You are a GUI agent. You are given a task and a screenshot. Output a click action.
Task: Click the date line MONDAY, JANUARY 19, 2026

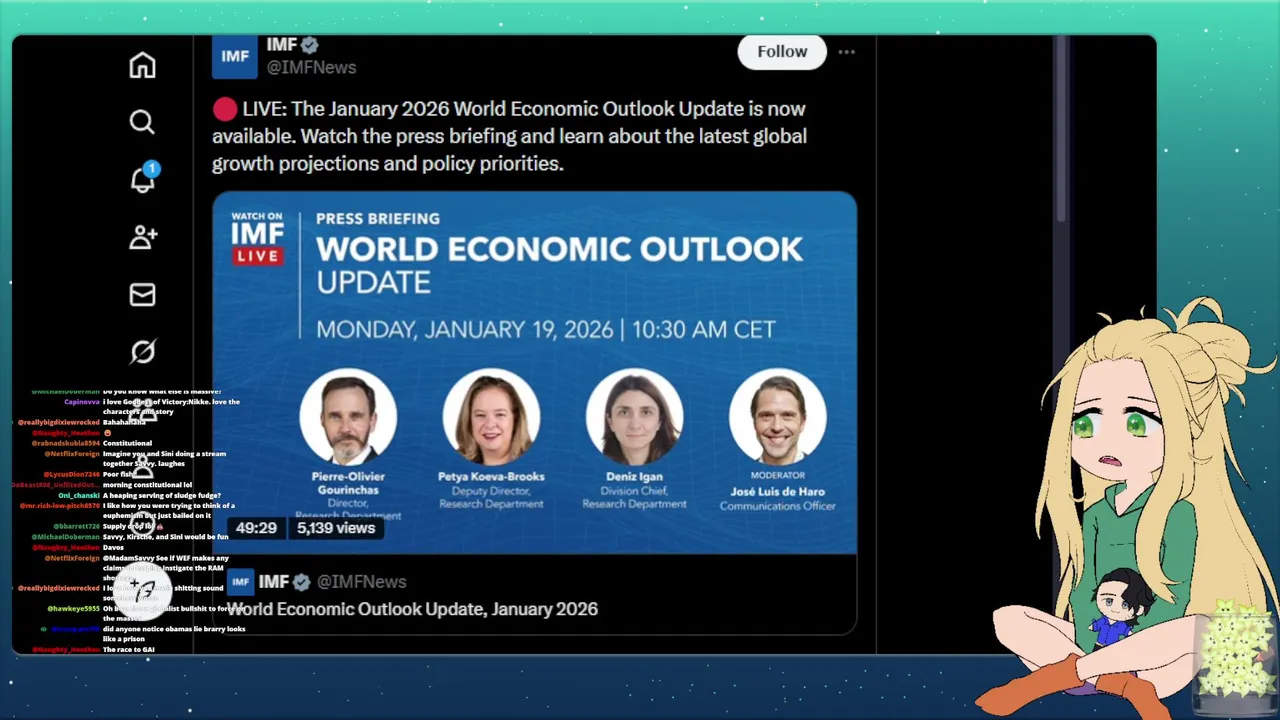click(546, 329)
